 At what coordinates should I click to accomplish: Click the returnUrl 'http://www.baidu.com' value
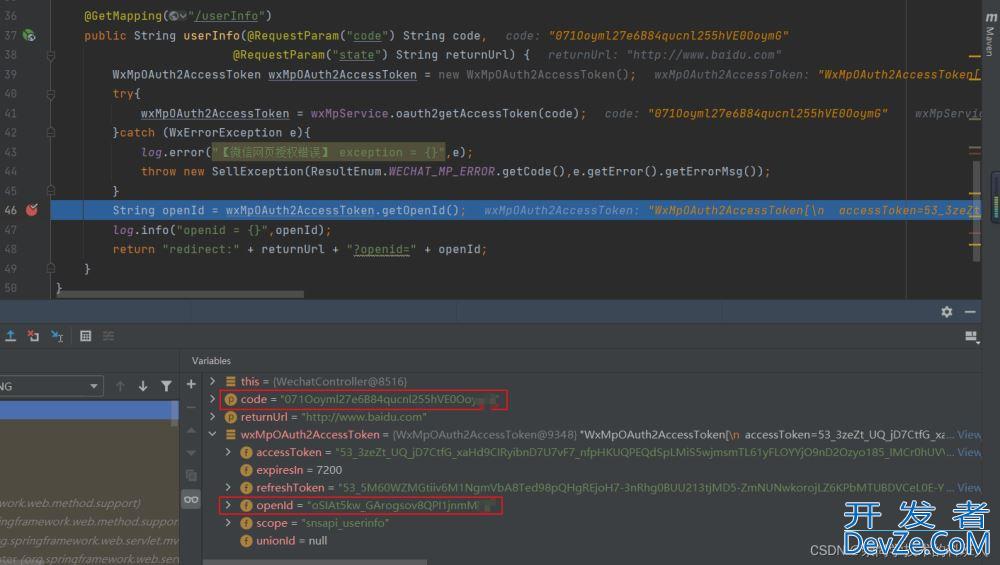click(364, 417)
